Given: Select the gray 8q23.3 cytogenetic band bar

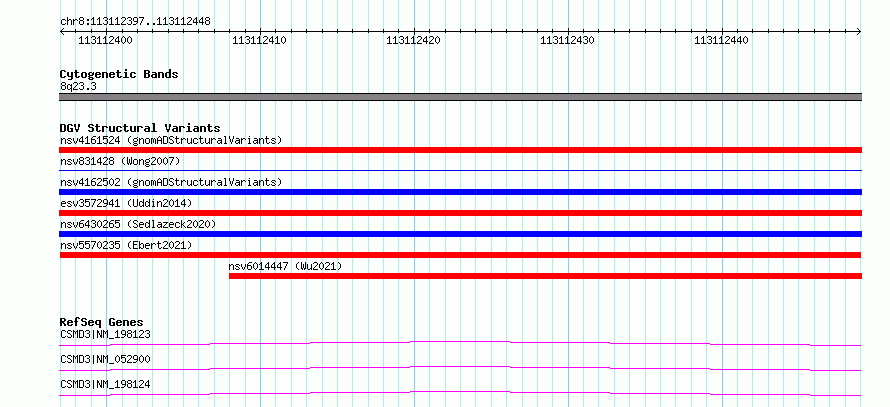Looking at the screenshot, I should 460,97.
